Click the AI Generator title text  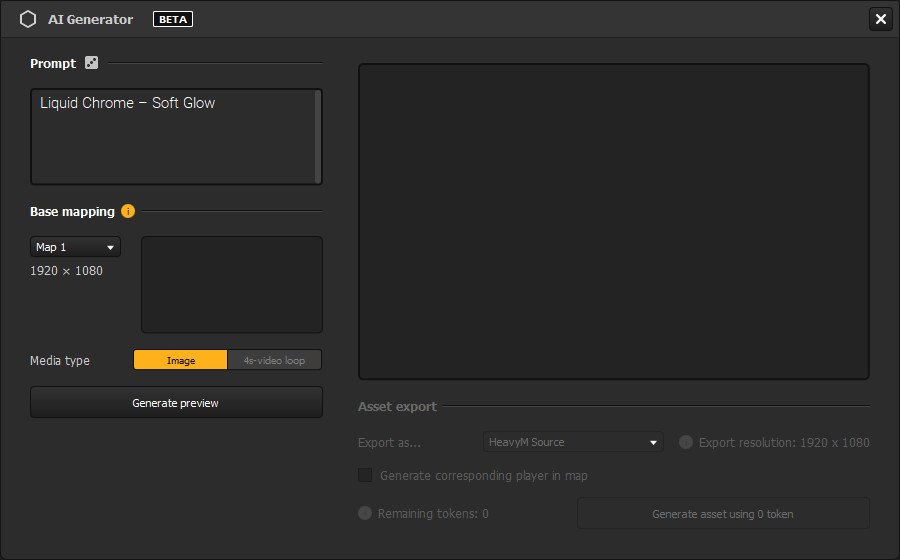click(90, 19)
